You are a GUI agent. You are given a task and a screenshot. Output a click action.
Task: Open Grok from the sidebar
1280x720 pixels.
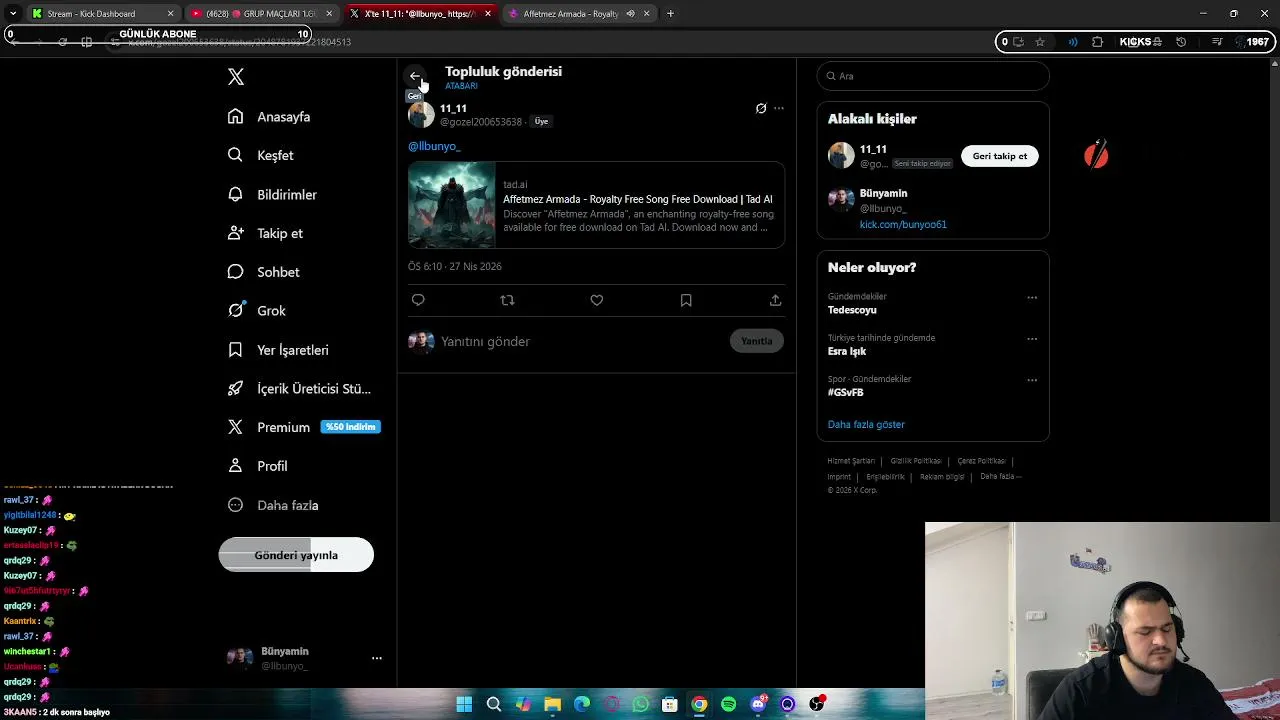(x=257, y=311)
